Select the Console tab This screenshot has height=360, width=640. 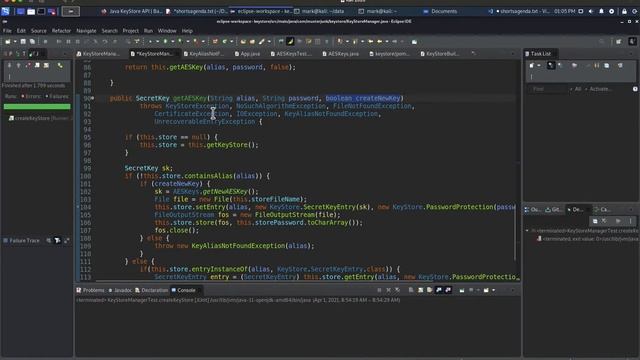(x=184, y=290)
